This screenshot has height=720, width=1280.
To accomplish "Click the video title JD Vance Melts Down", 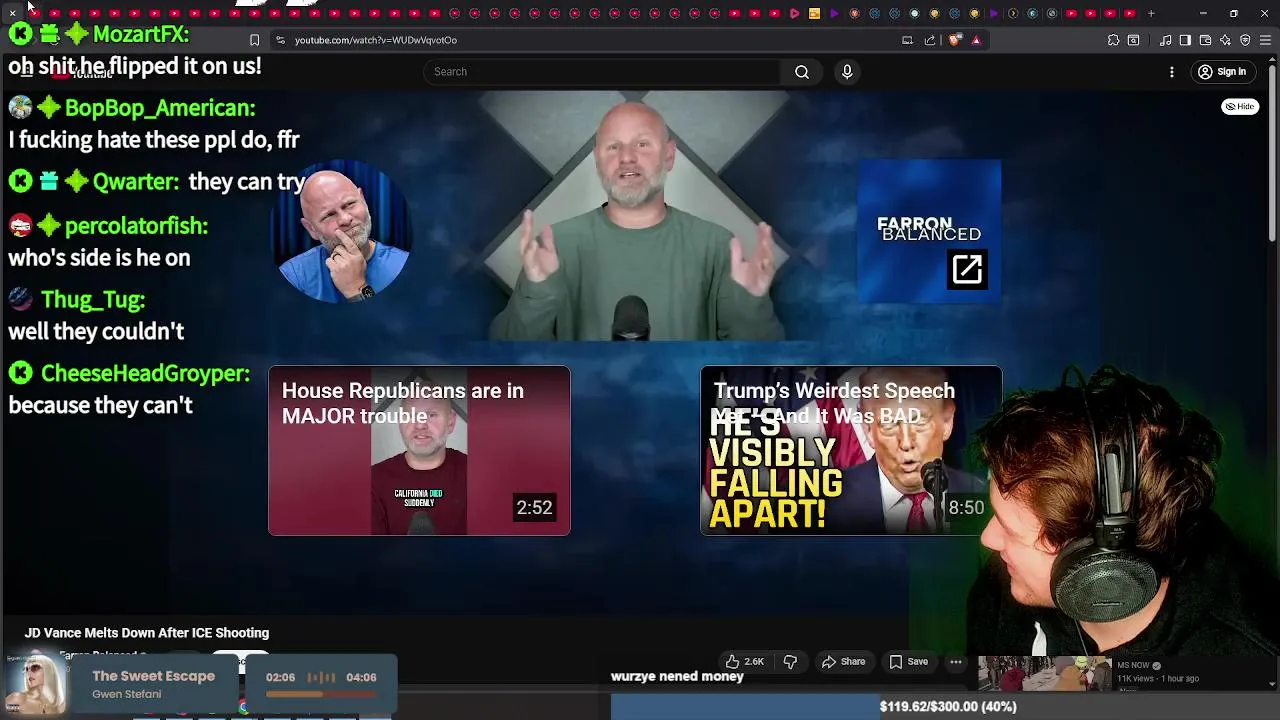I will (x=147, y=633).
